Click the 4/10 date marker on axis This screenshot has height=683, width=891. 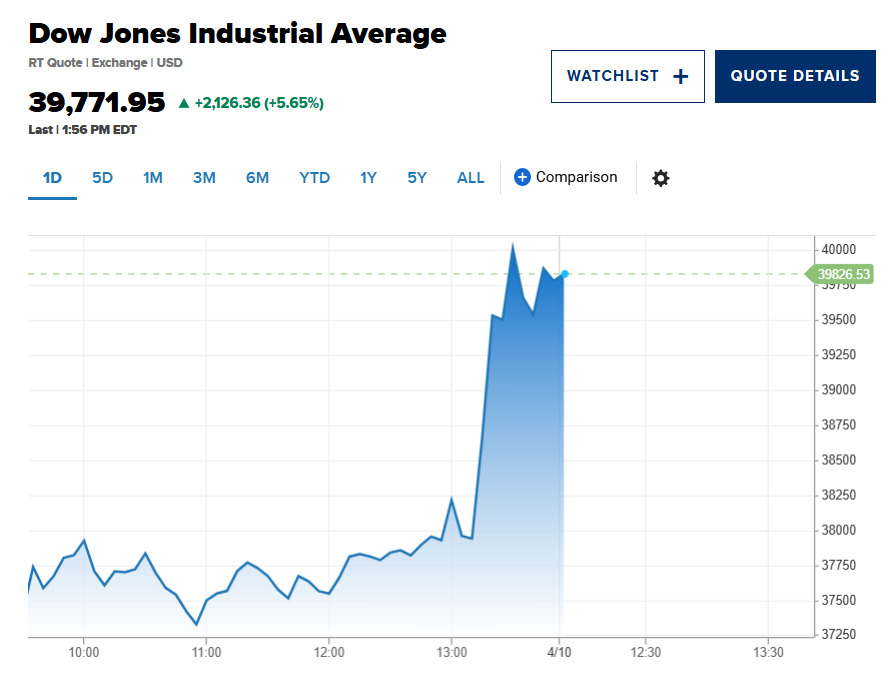click(559, 653)
